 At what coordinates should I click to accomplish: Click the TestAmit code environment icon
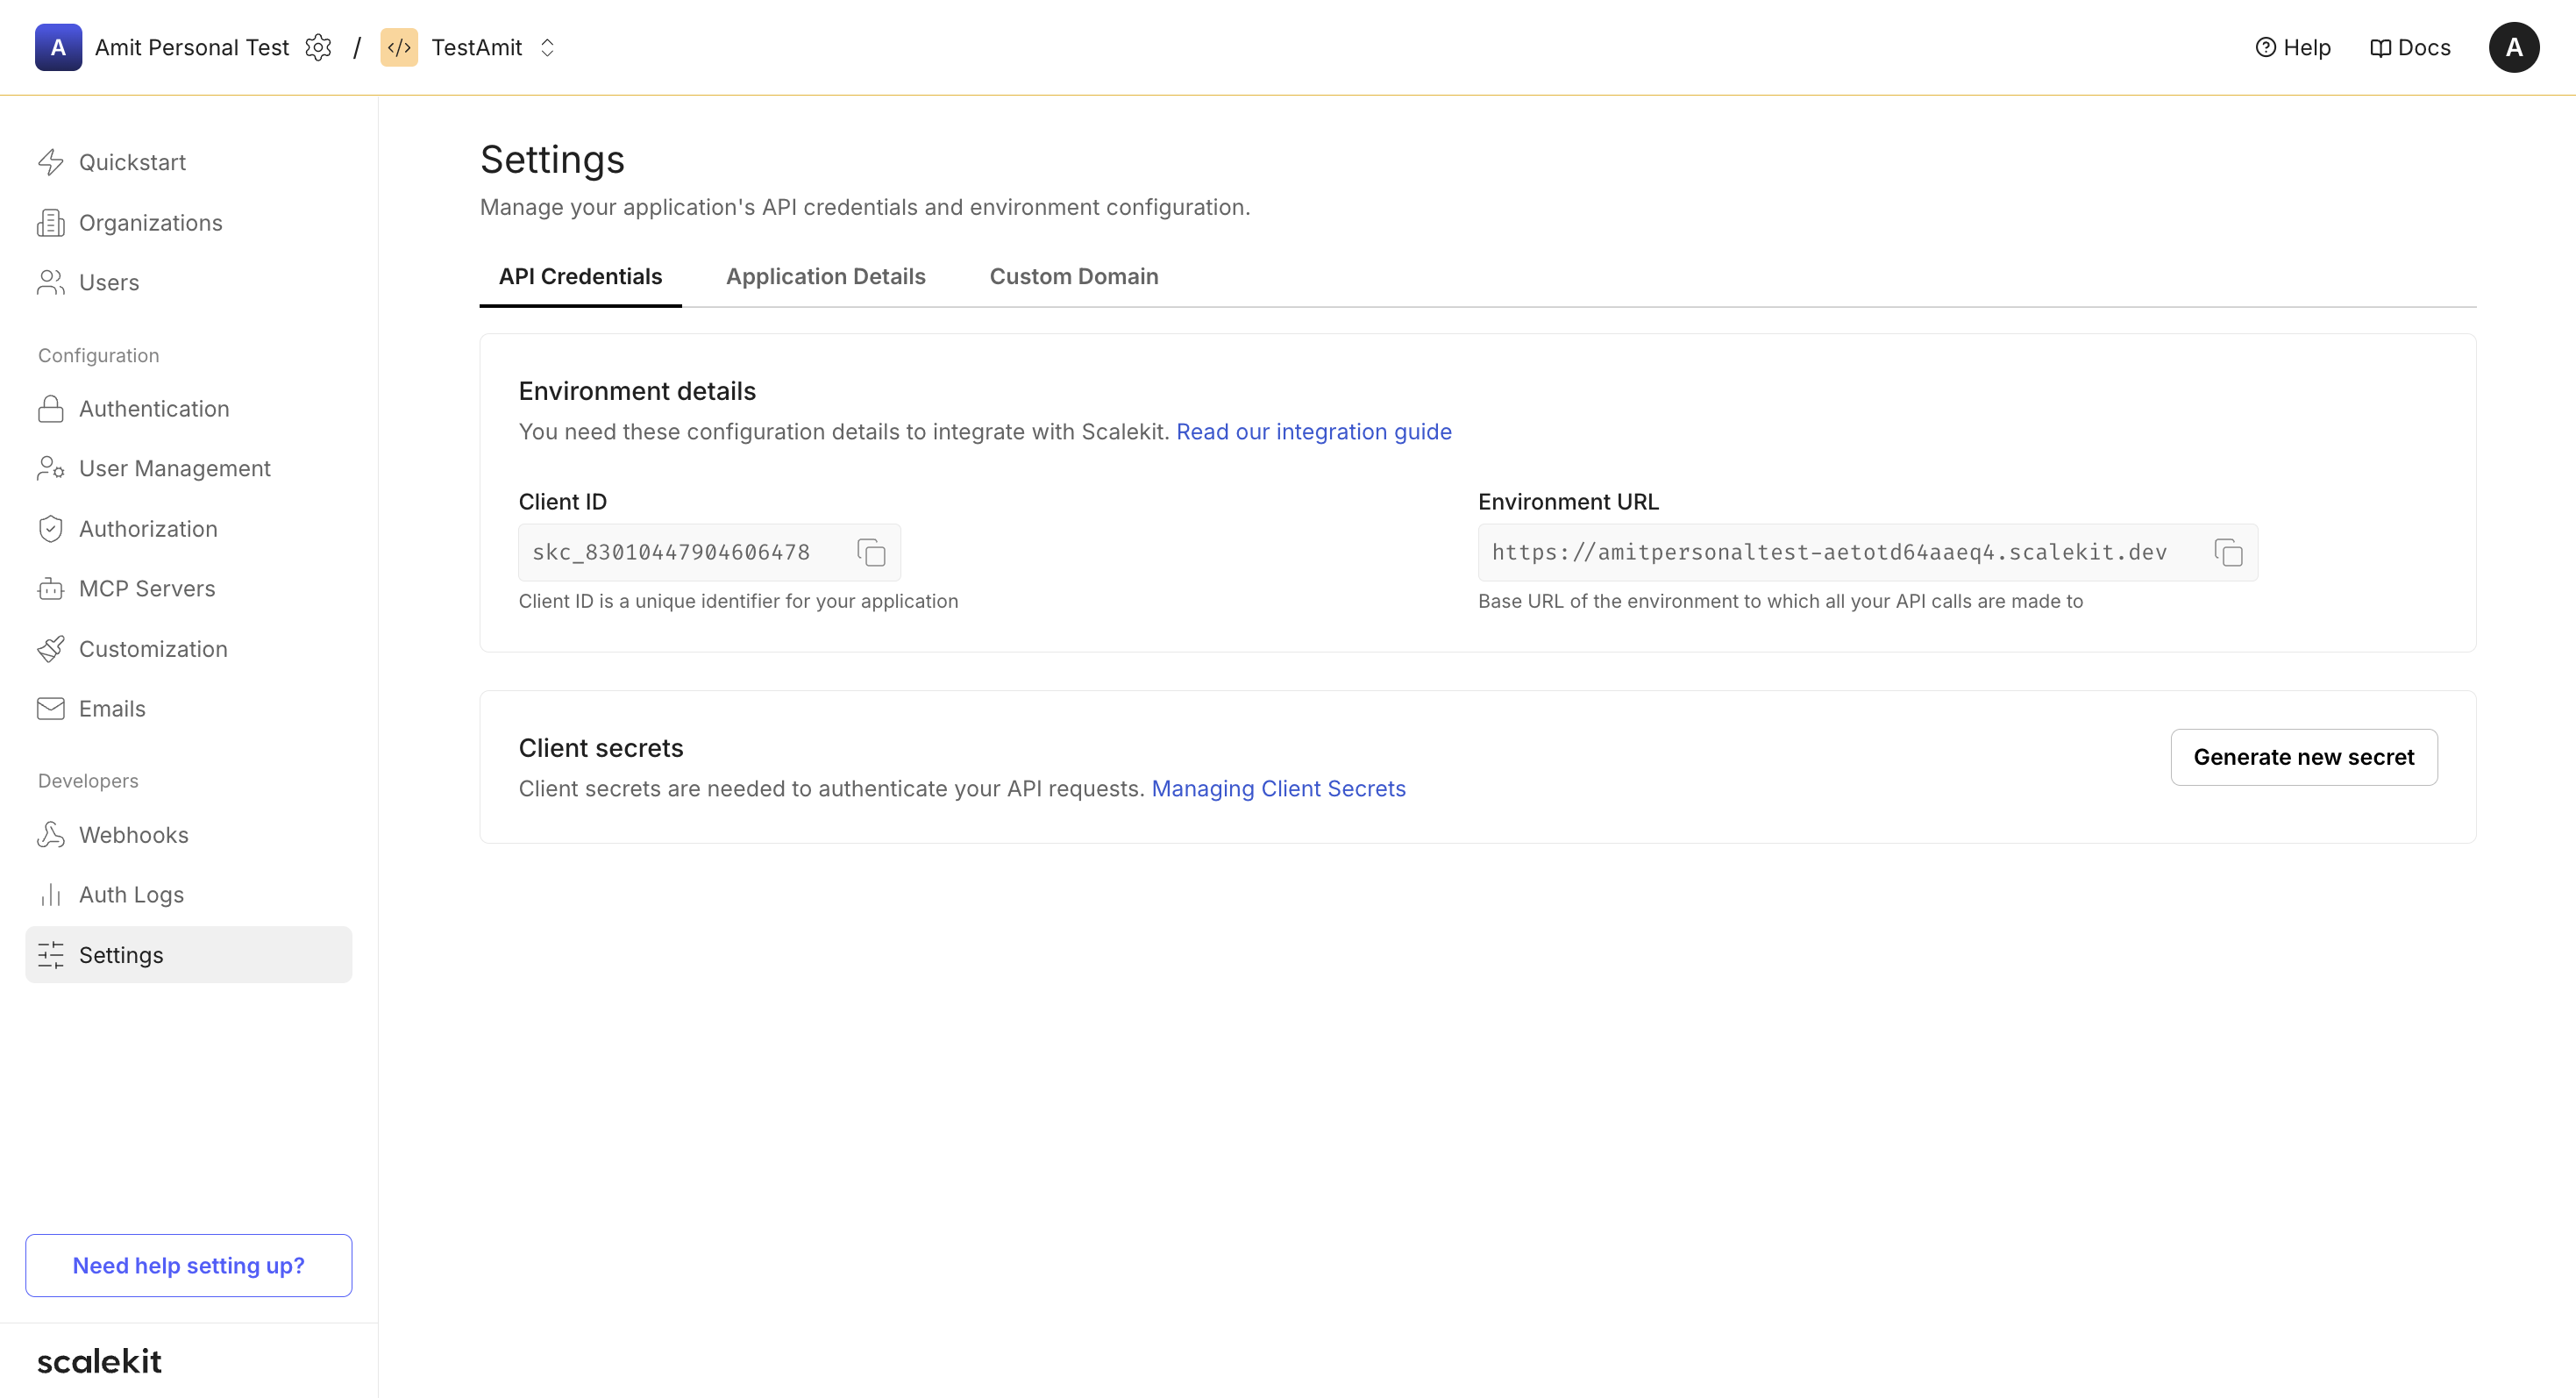[399, 47]
